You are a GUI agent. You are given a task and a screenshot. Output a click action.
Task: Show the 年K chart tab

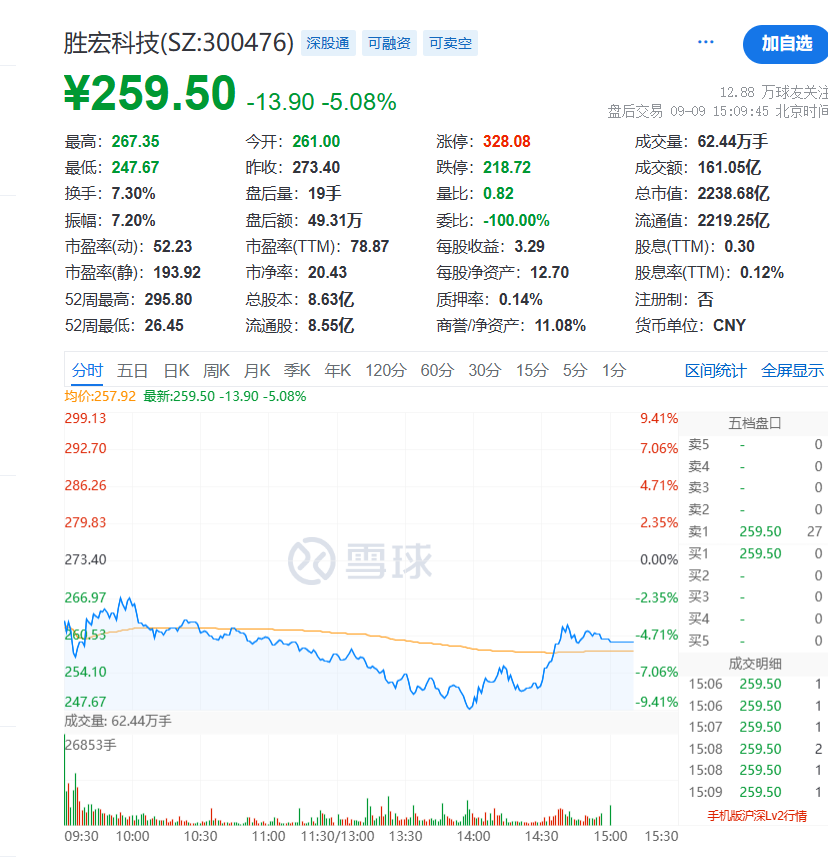point(338,370)
